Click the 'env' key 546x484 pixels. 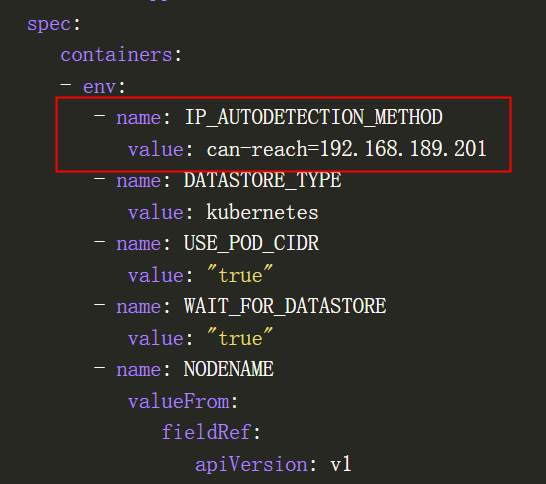(x=99, y=87)
